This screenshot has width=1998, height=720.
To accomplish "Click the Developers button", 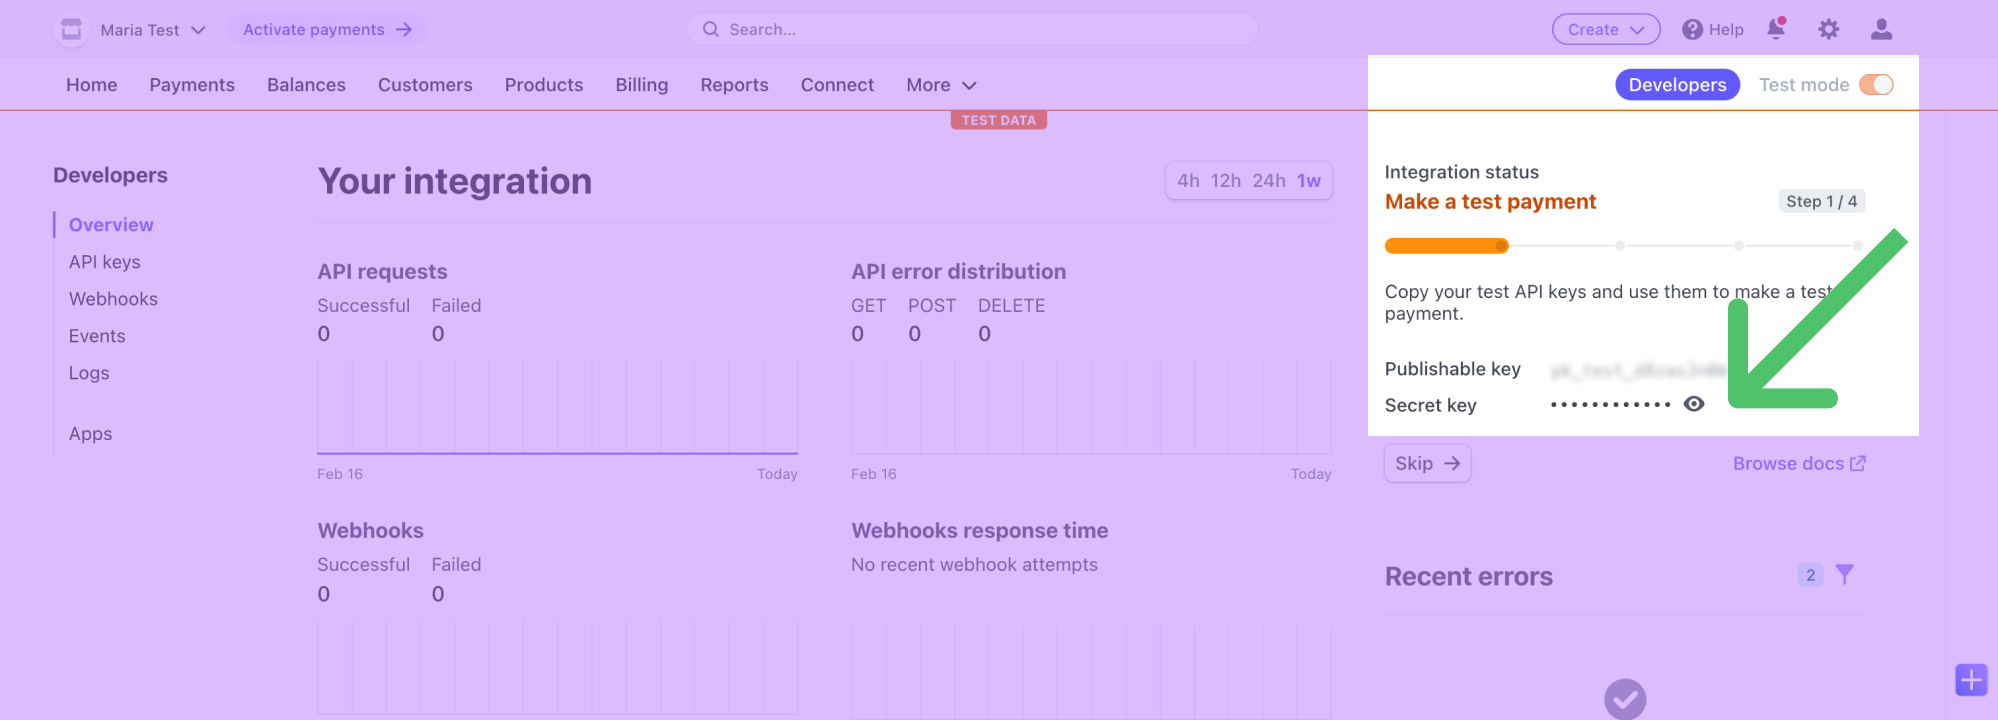I will pos(1677,85).
